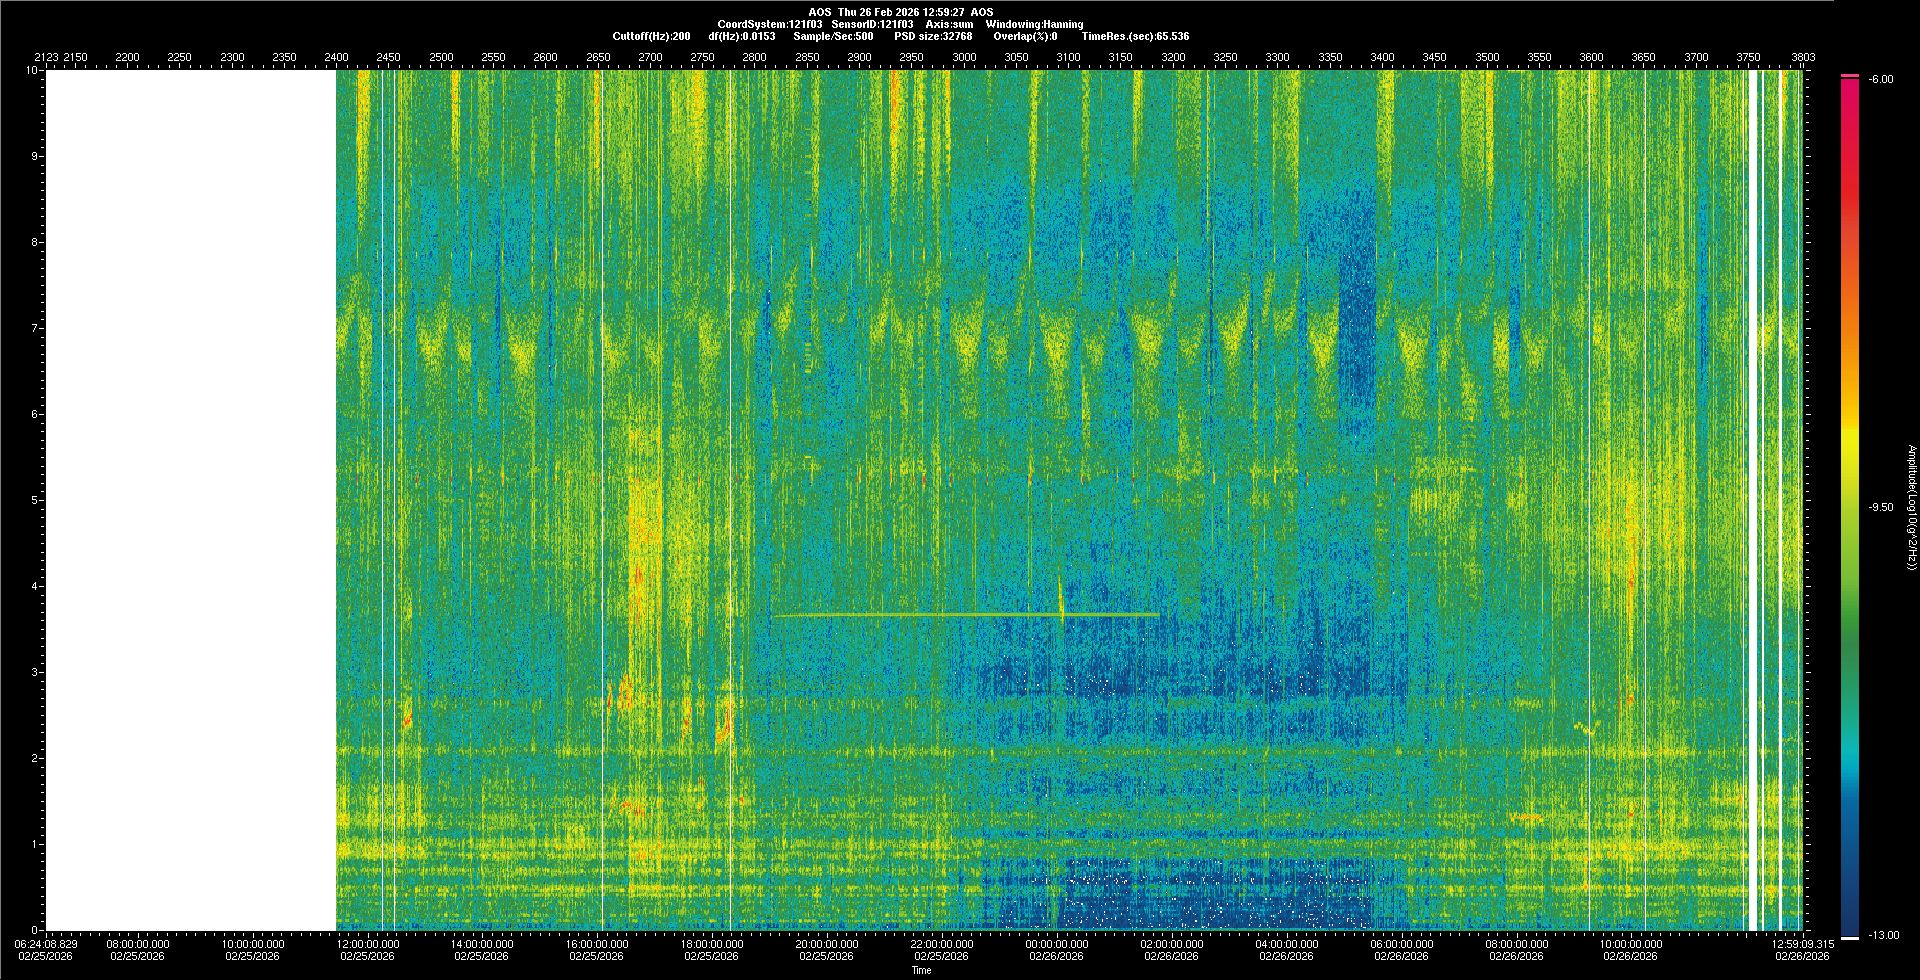This screenshot has width=1920, height=980.
Task: Click the -6.00 colorbar maximum label
Action: tap(1880, 79)
